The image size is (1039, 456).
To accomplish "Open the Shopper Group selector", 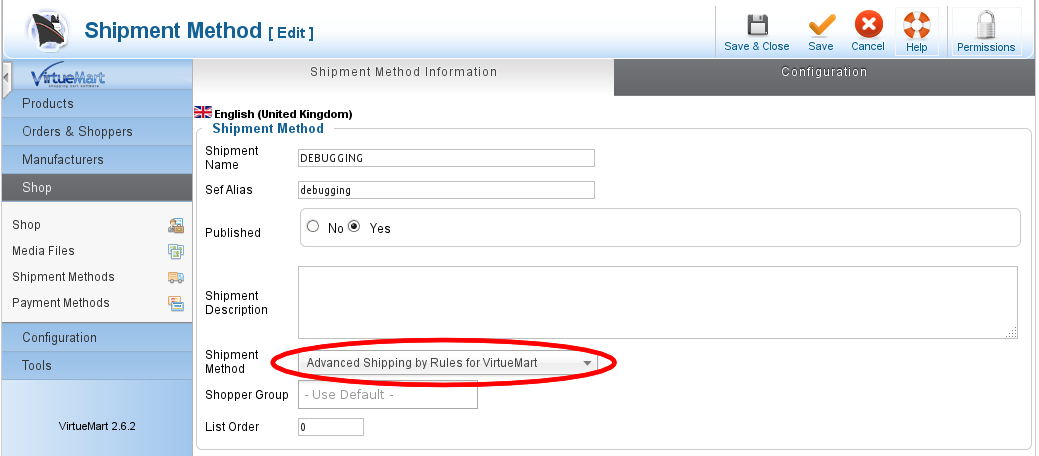I will pyautogui.click(x=388, y=395).
